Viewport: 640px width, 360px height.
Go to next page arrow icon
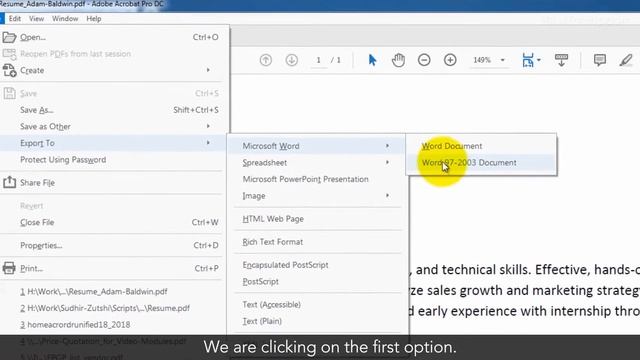pos(291,60)
